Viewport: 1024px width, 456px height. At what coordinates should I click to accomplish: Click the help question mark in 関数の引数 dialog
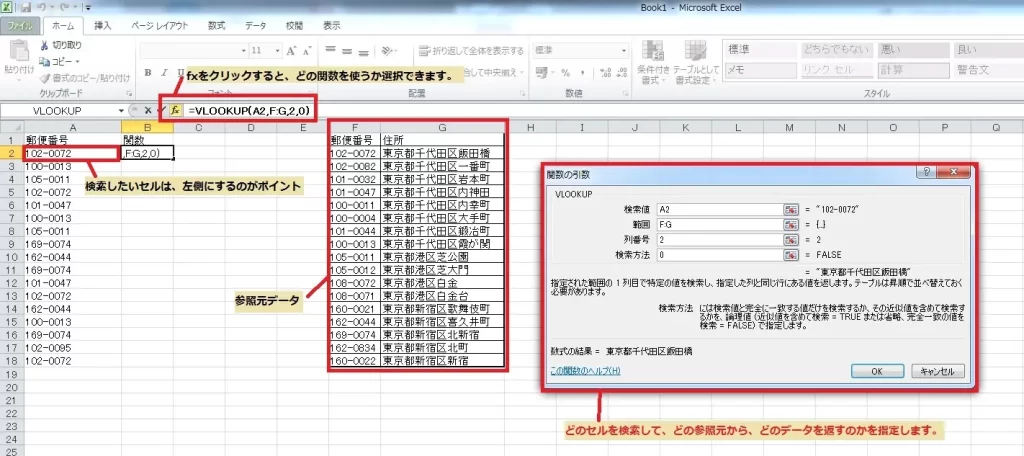pos(926,172)
